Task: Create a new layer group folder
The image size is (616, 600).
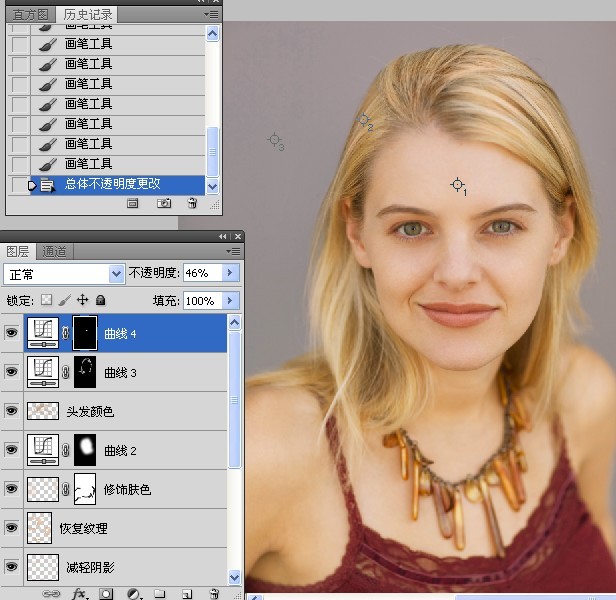Action: coord(159,593)
